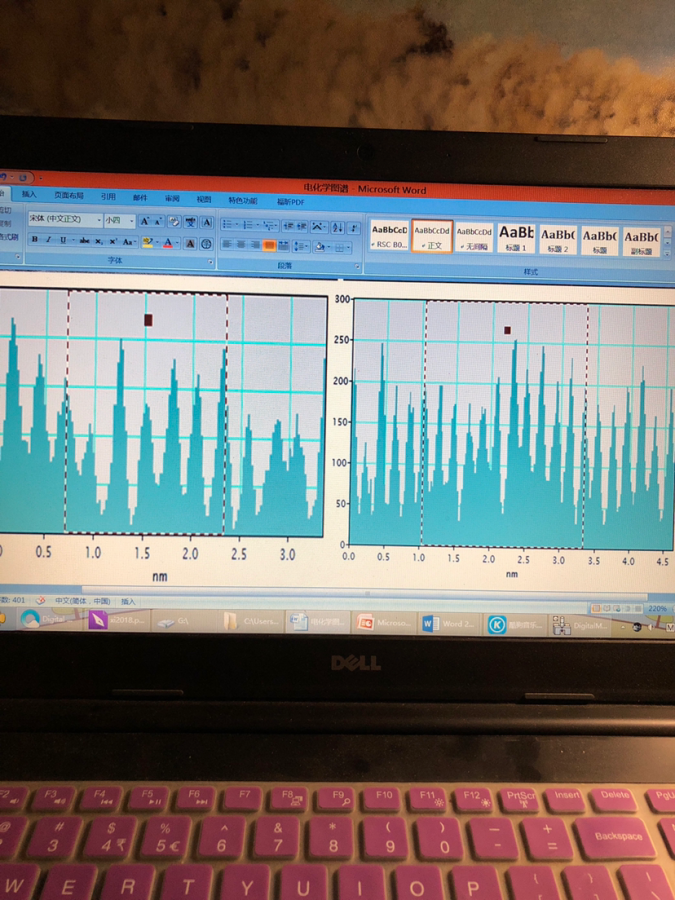Toggle underline formatting

[63, 240]
